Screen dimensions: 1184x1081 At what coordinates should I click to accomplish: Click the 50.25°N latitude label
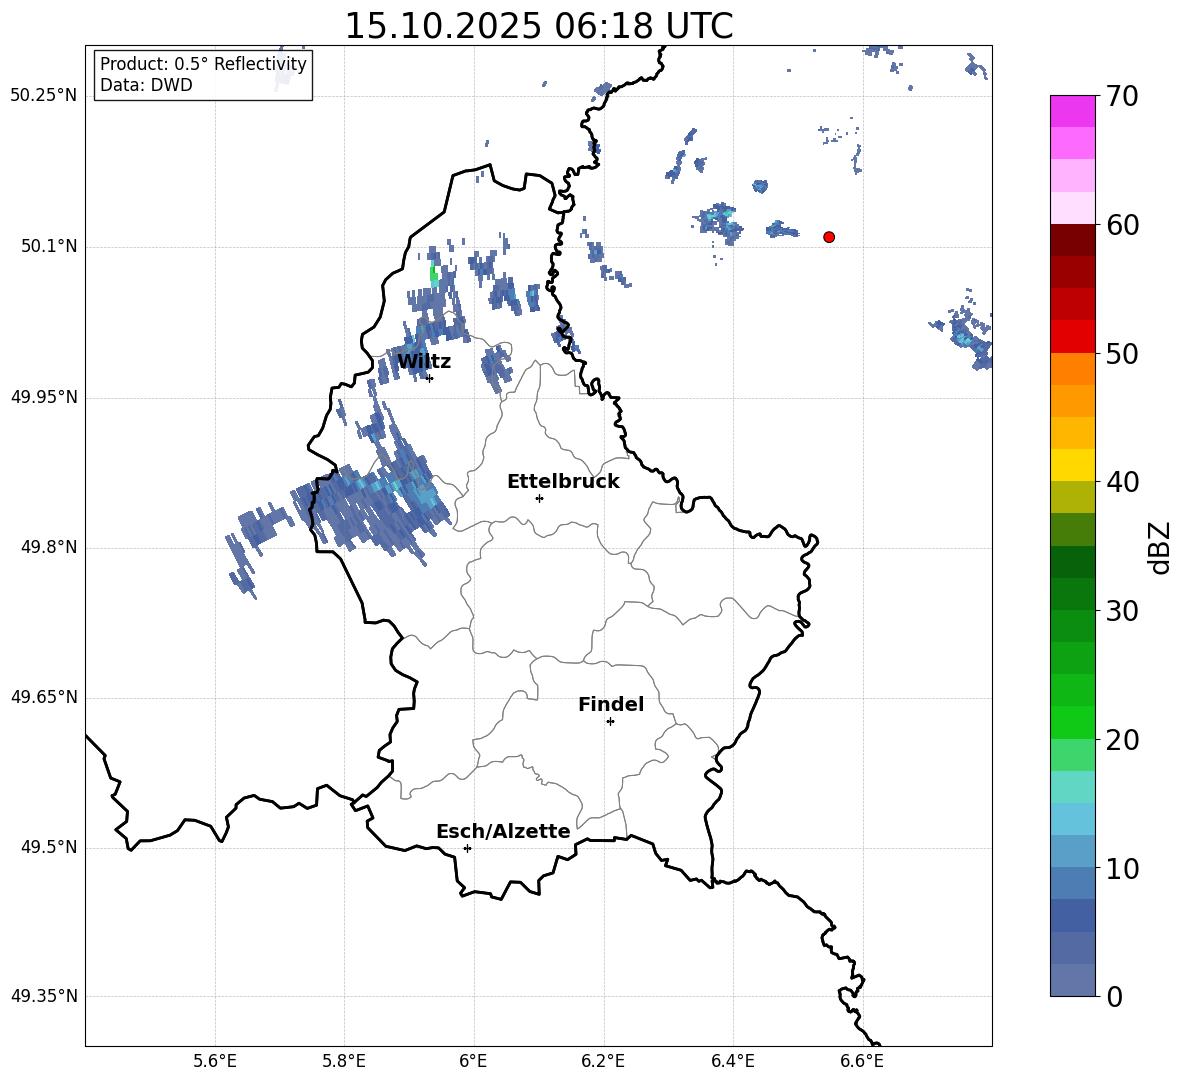44,96
